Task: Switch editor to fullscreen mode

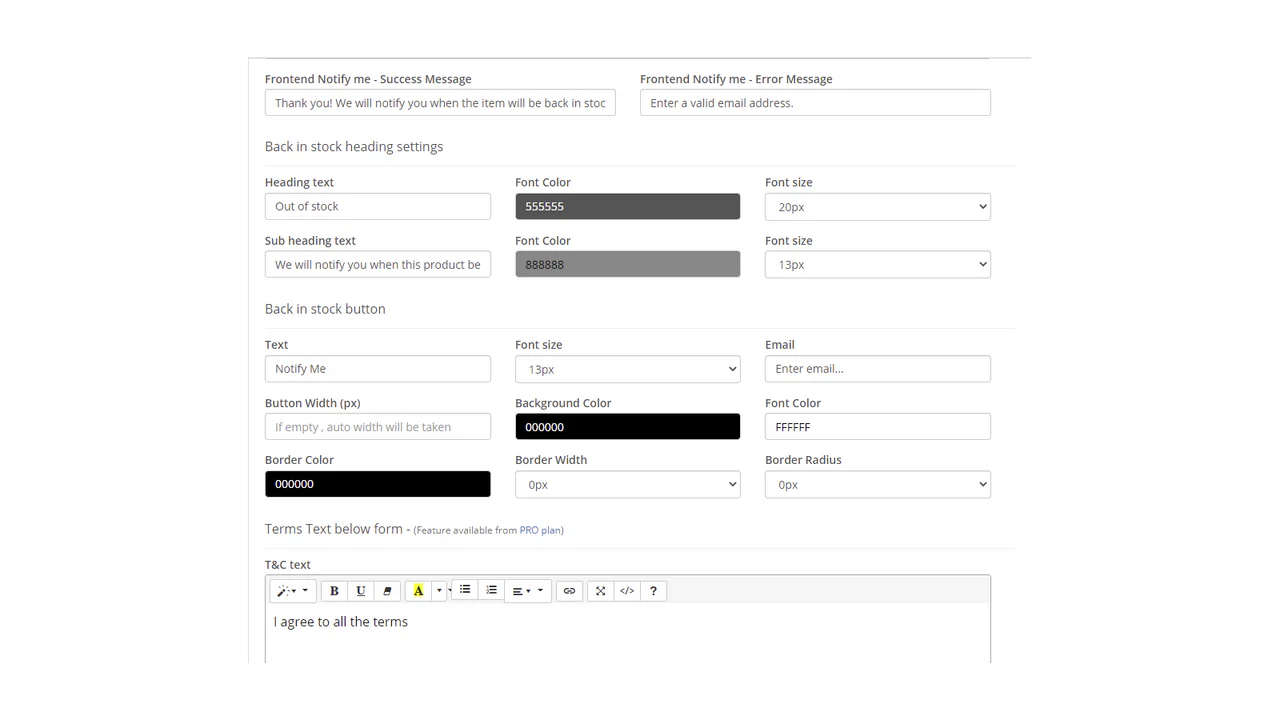Action: 600,591
